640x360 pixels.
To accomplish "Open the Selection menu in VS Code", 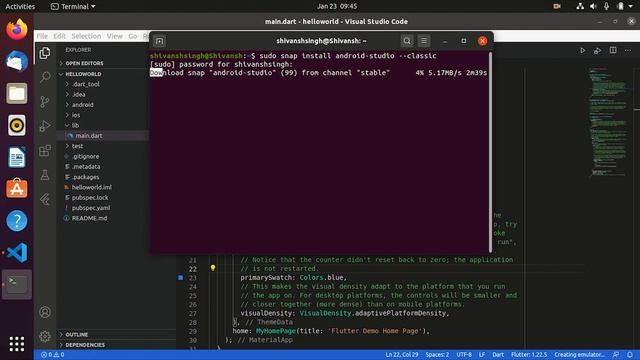I will [x=86, y=36].
